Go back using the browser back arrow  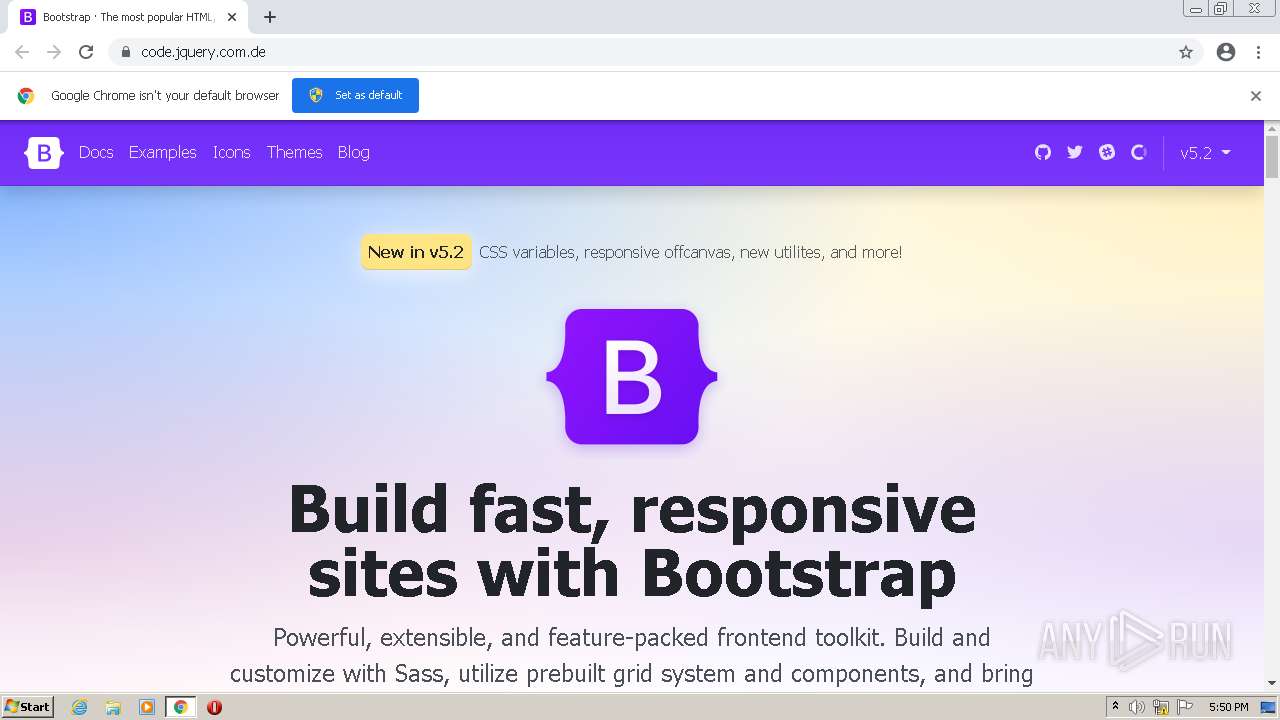pyautogui.click(x=22, y=52)
